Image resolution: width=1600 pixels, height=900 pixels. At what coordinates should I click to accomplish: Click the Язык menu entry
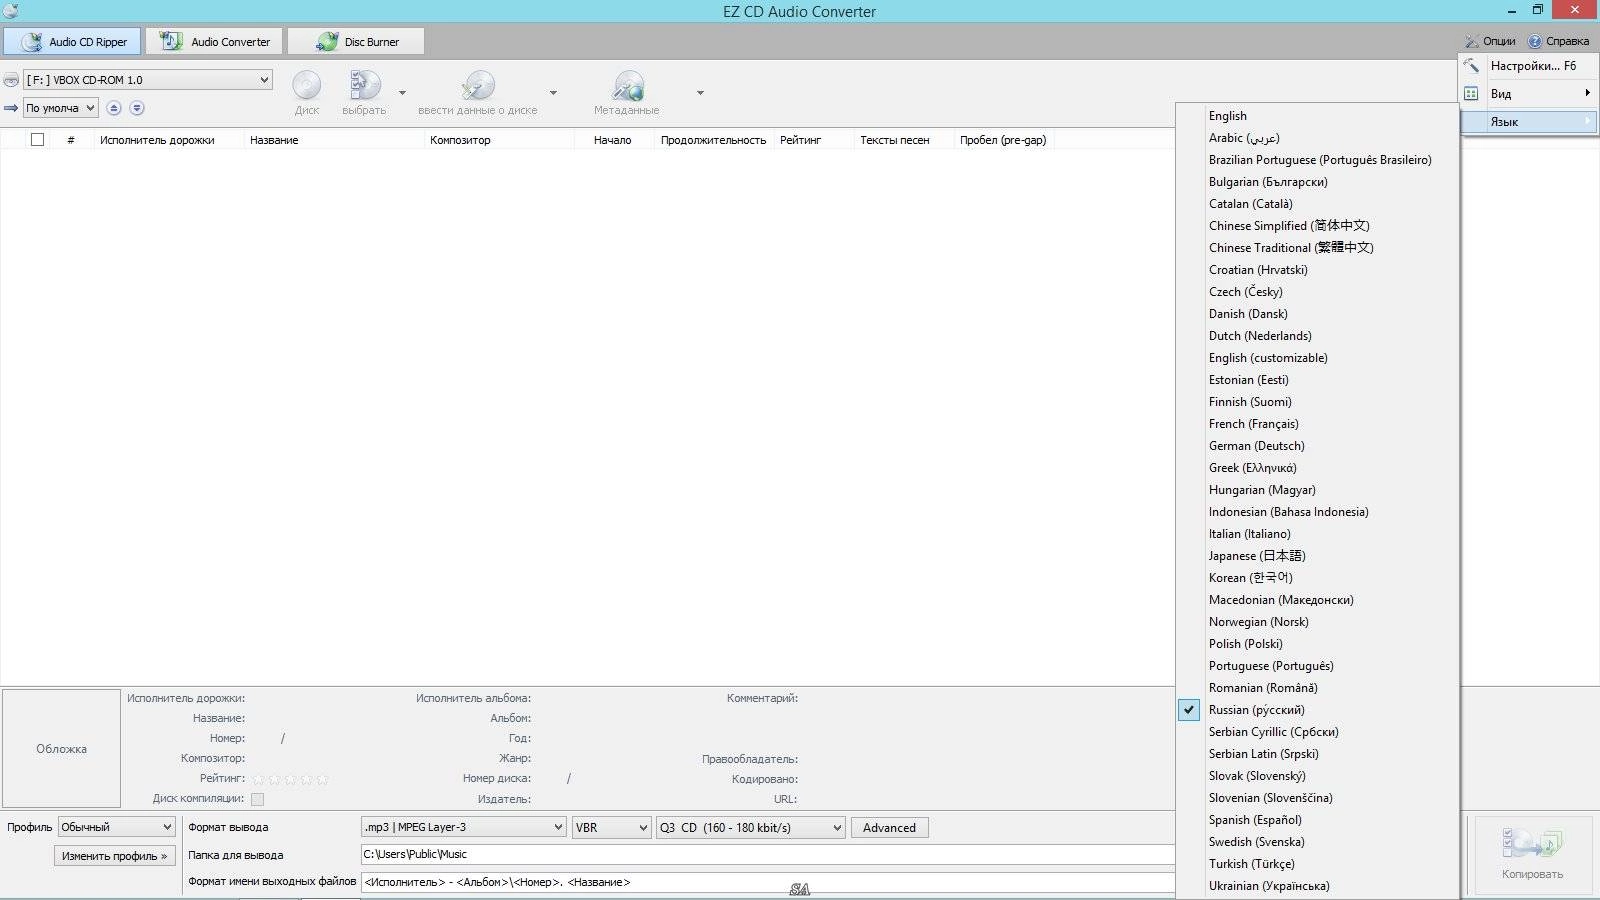(x=1528, y=122)
